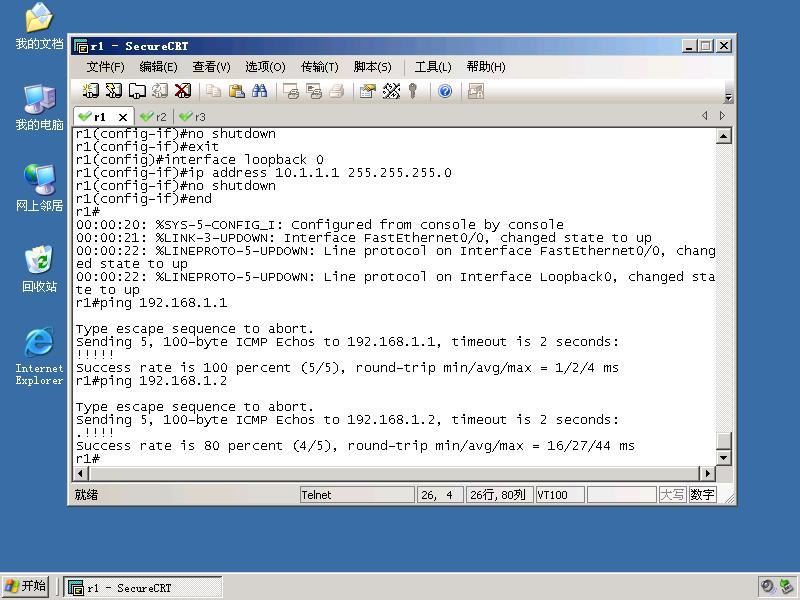Click the greyed-out Reconnect toolbar icon

click(160, 91)
